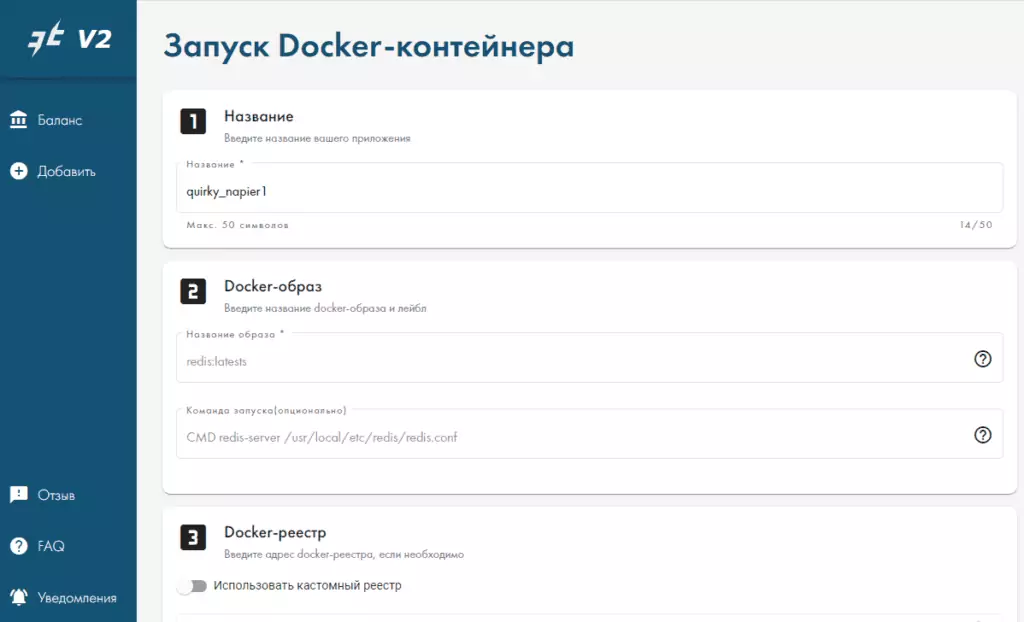The width and height of the screenshot is (1024, 622).
Task: Click the Макс. 50 символов hint
Action: point(237,225)
